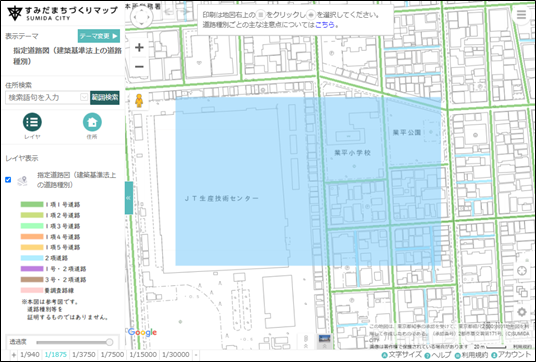
Task: Select the 1項1号道路 green swatch
Action: click(x=32, y=205)
